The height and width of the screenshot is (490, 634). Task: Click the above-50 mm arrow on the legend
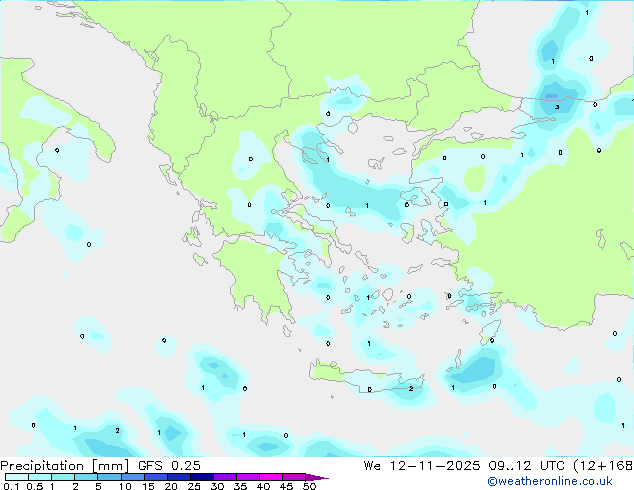(317, 477)
